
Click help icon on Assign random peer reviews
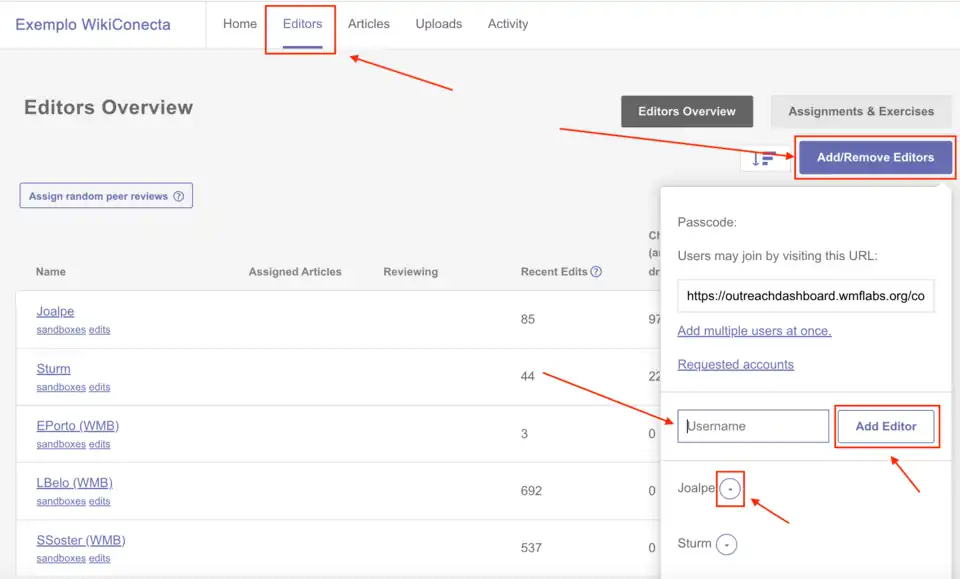pos(179,196)
